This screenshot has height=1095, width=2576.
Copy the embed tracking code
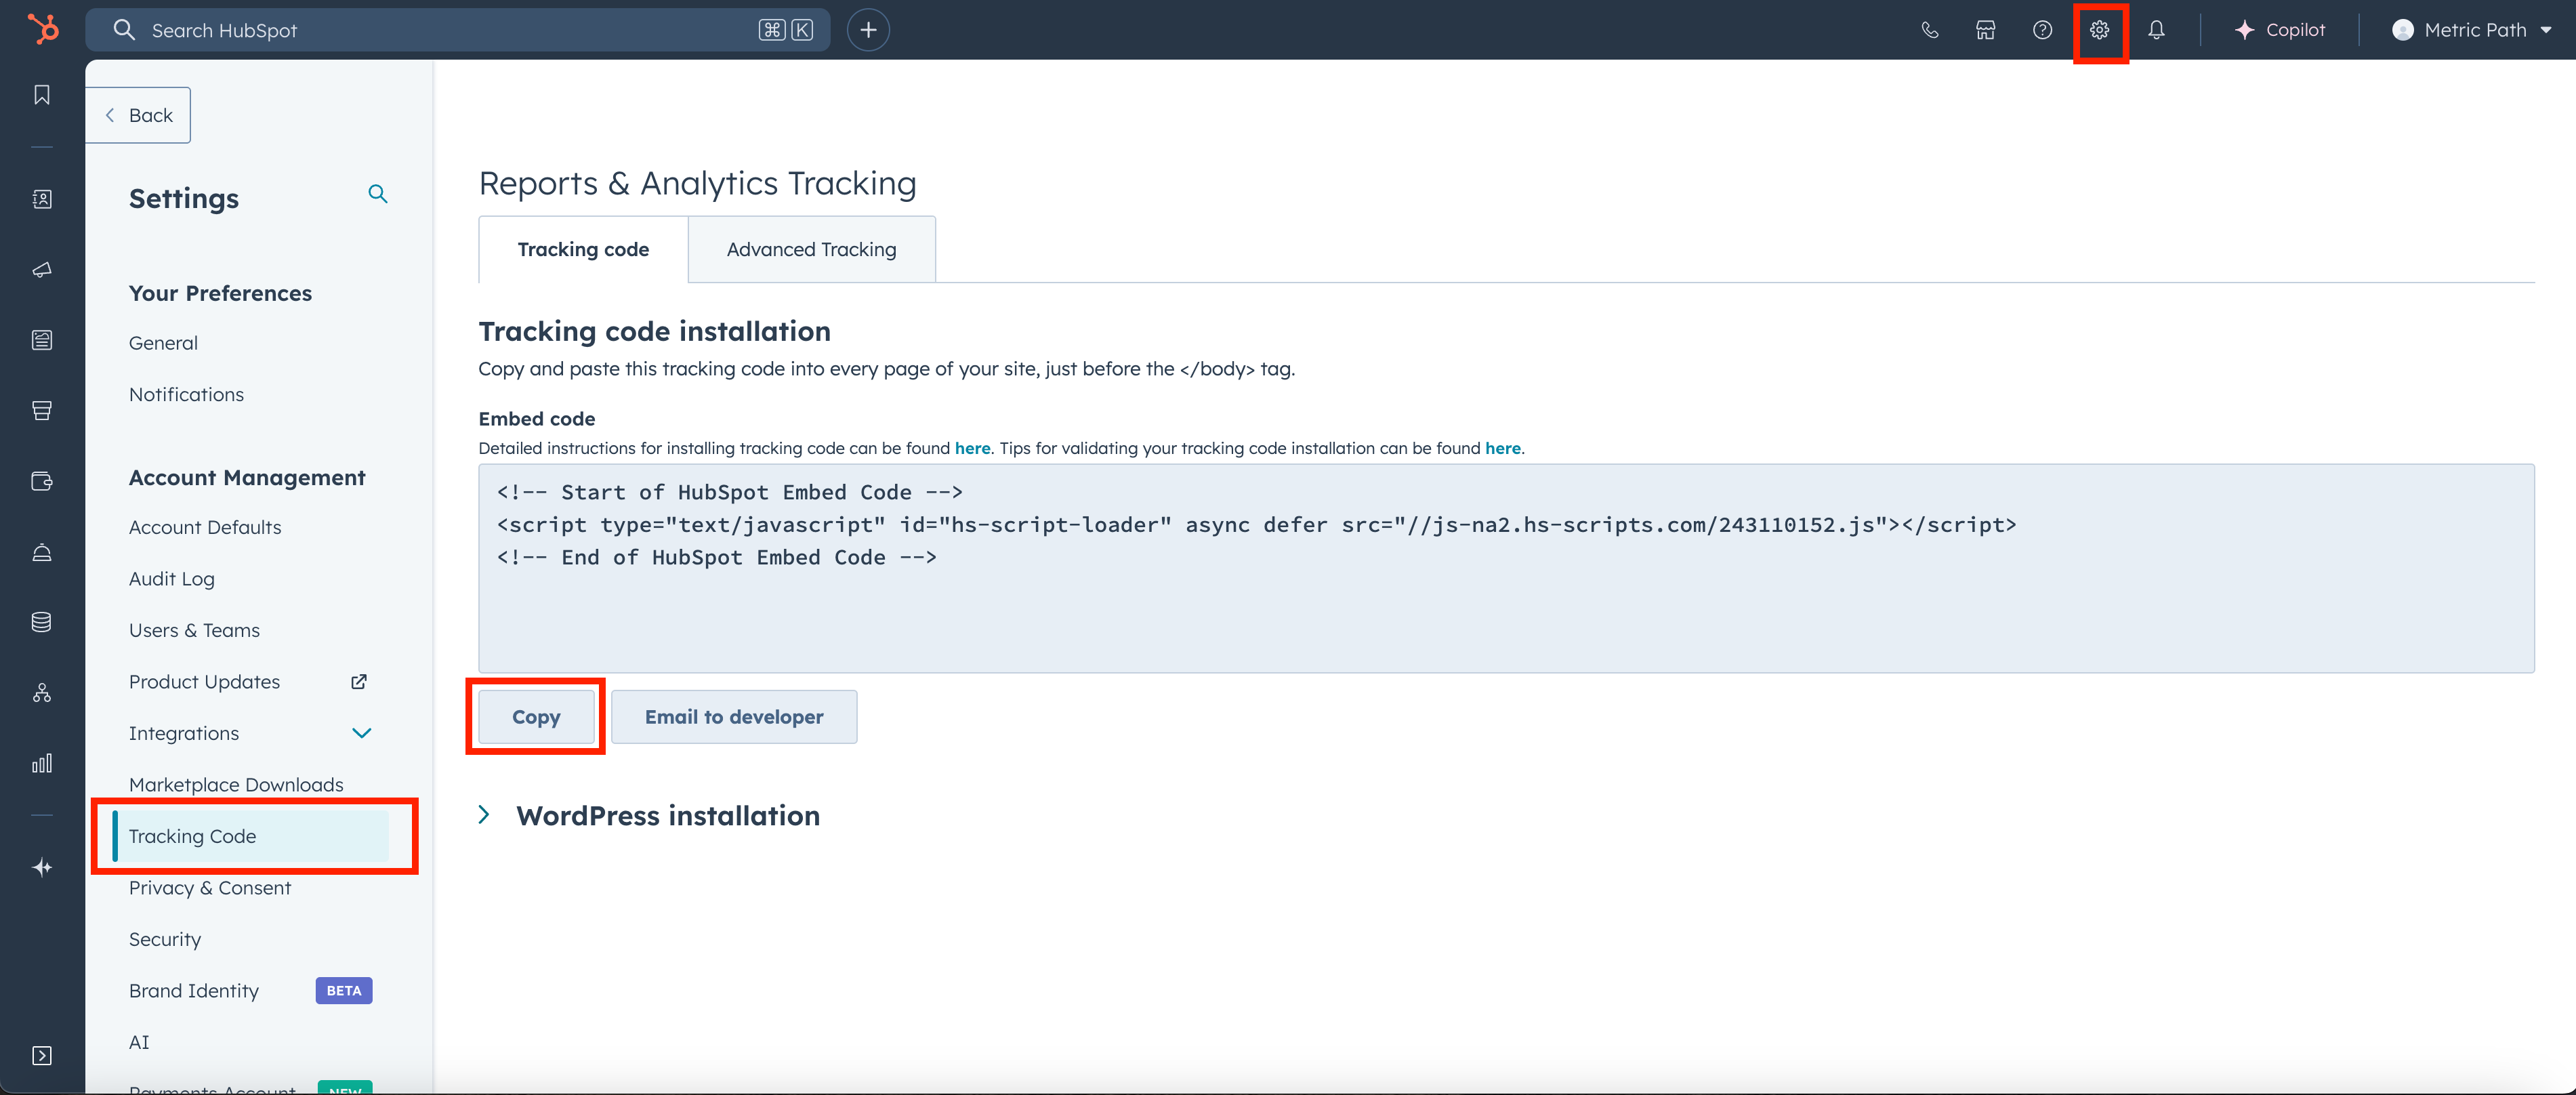536,717
